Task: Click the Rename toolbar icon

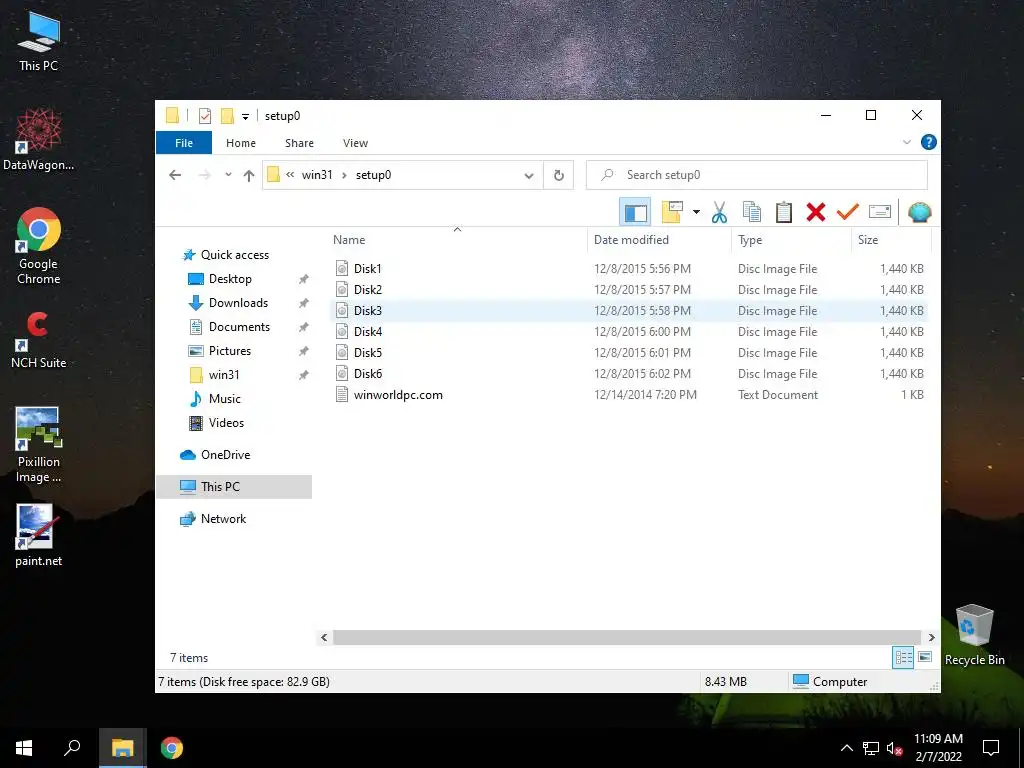Action: click(x=880, y=212)
